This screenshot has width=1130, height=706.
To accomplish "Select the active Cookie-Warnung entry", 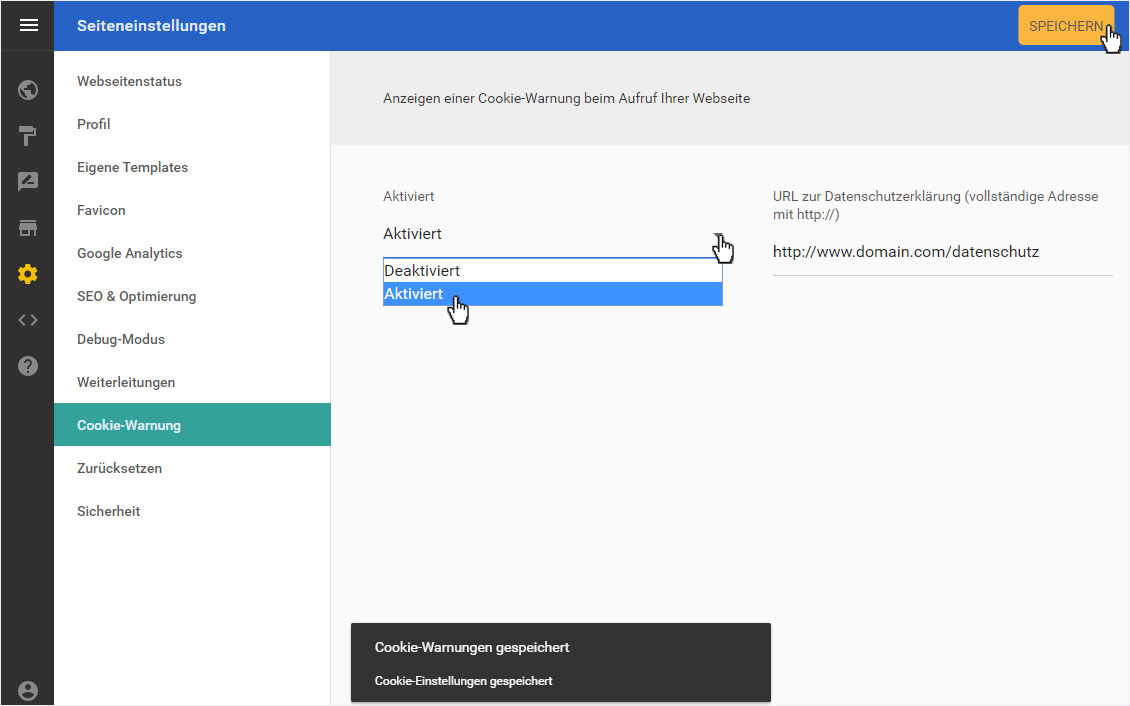I will [x=192, y=425].
